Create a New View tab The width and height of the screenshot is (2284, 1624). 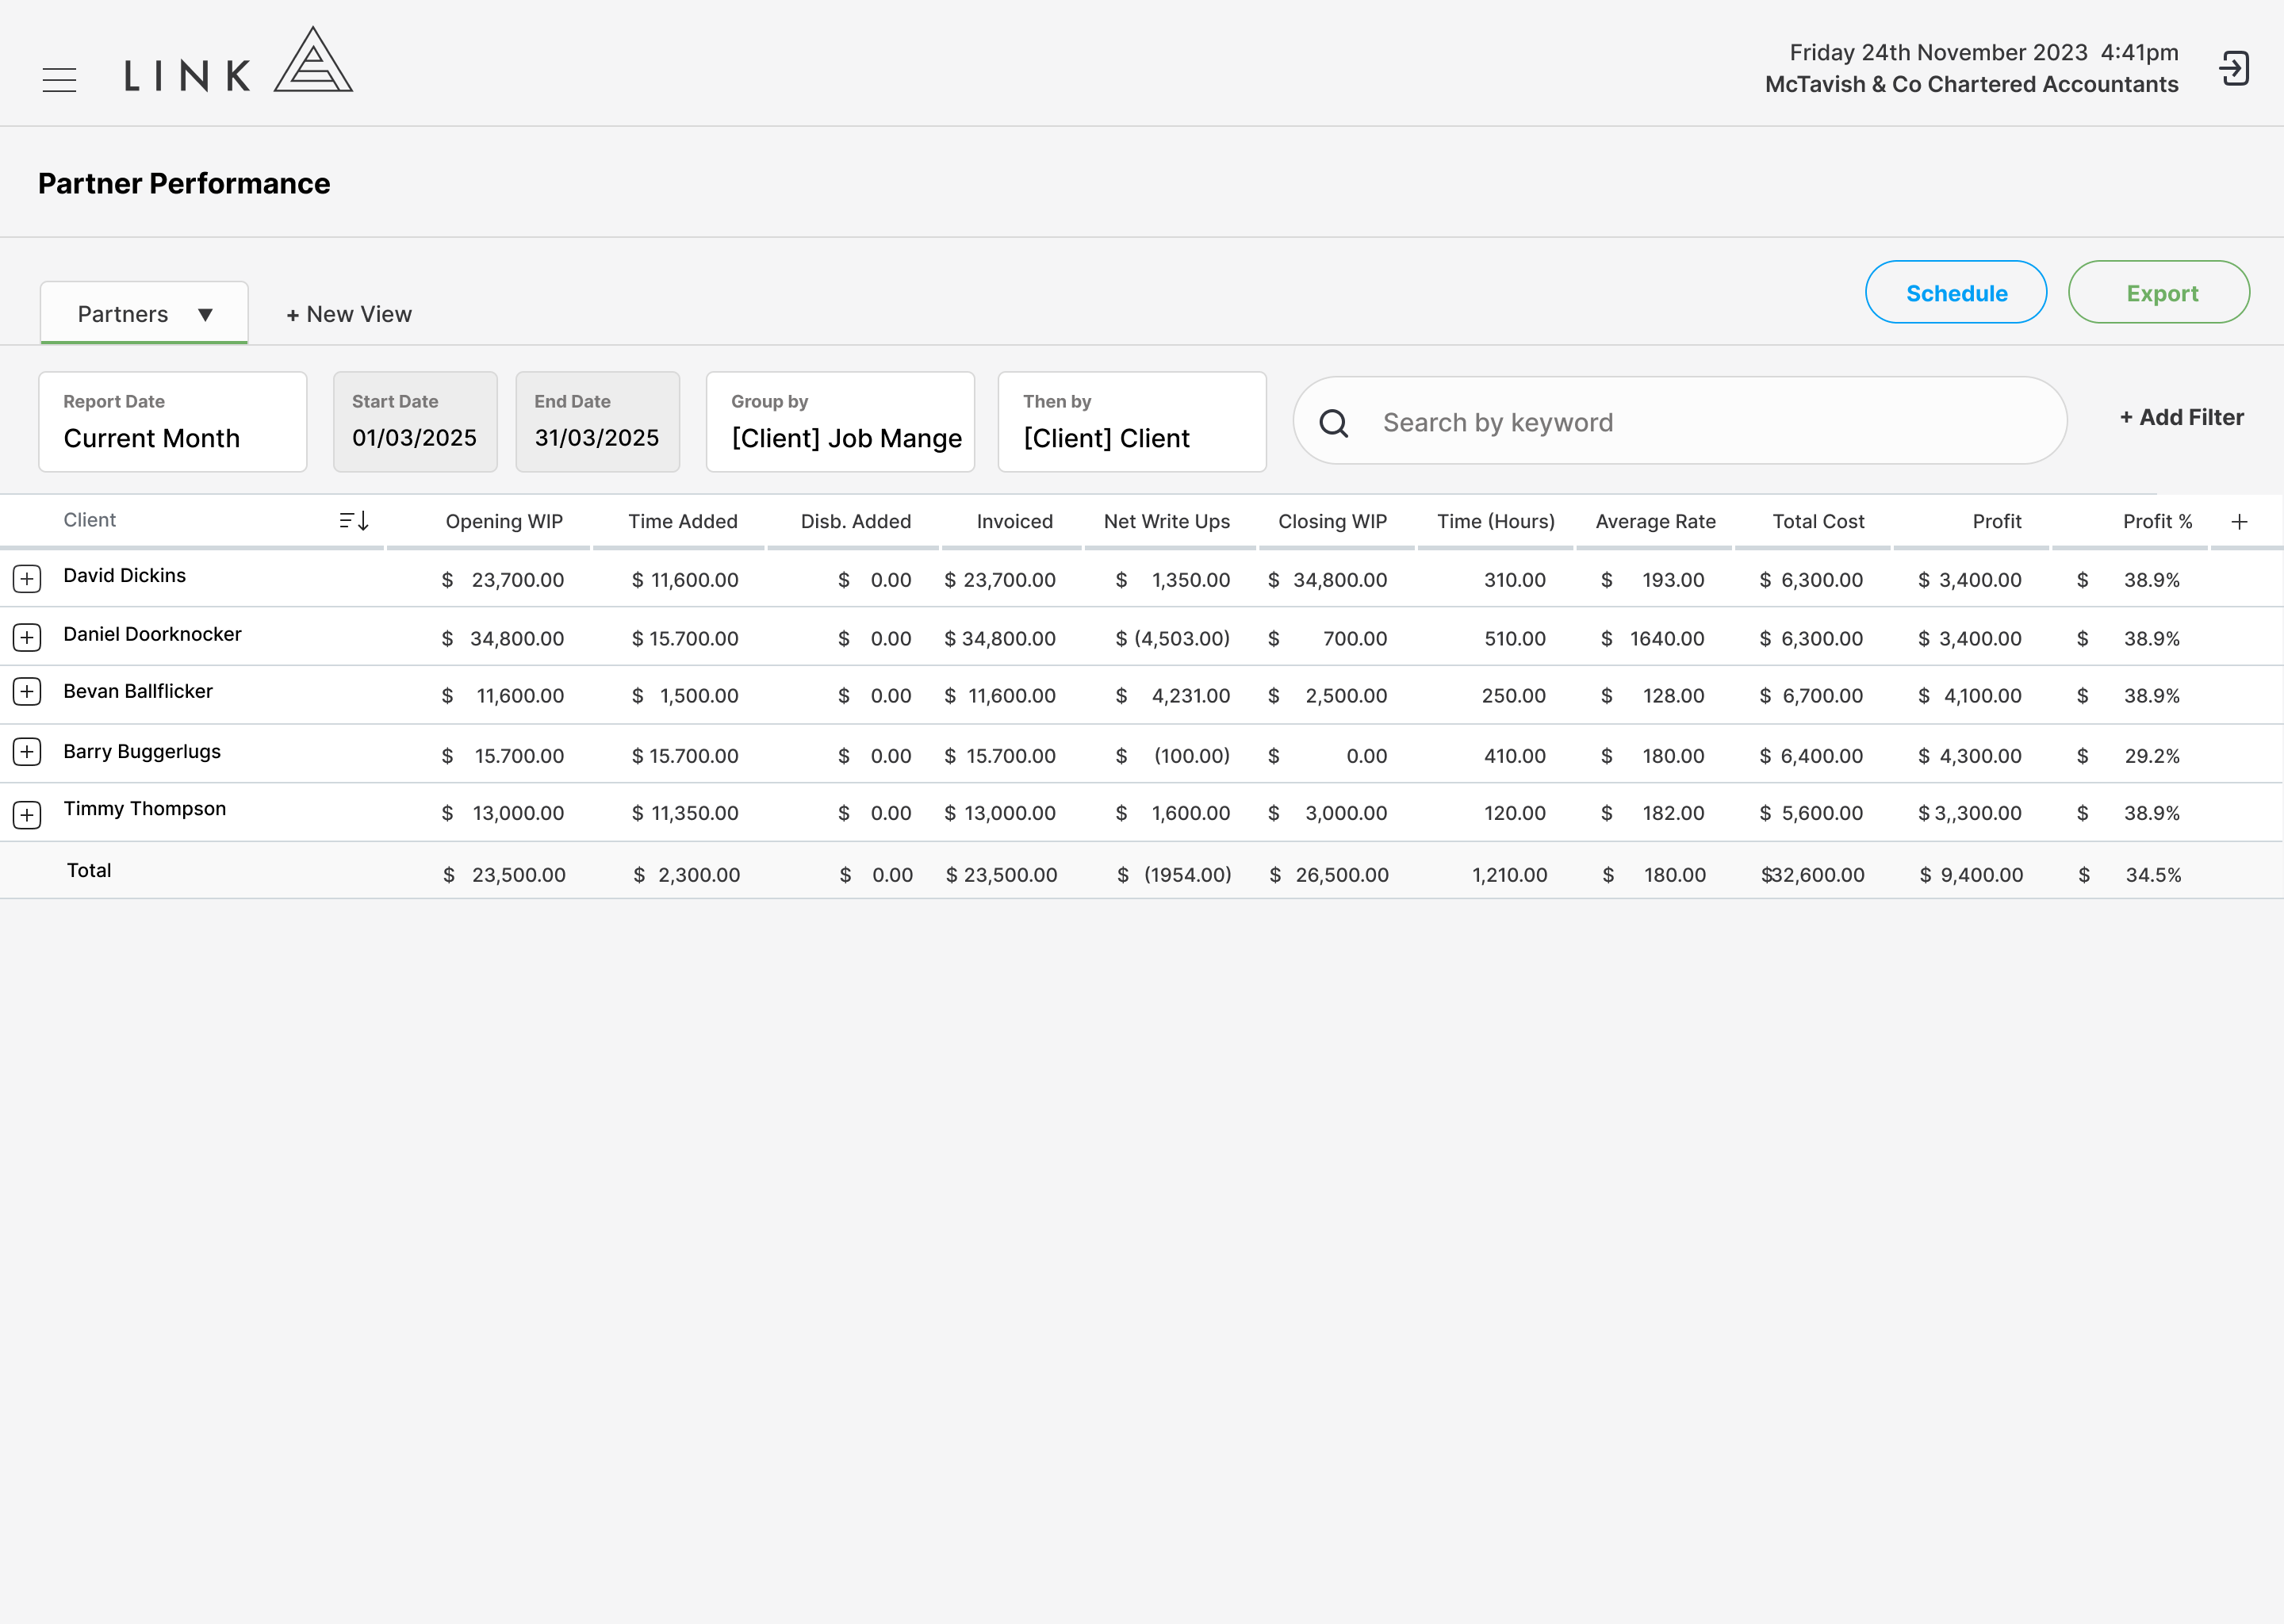(349, 315)
